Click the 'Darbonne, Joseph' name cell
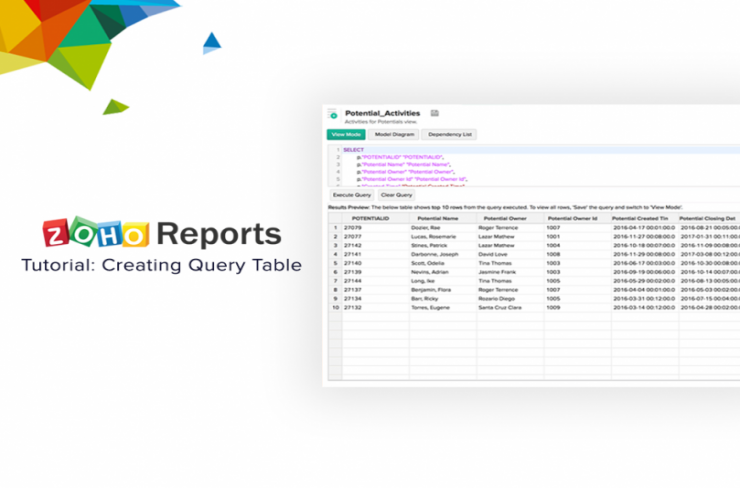The height and width of the screenshot is (488, 740). pos(443,254)
